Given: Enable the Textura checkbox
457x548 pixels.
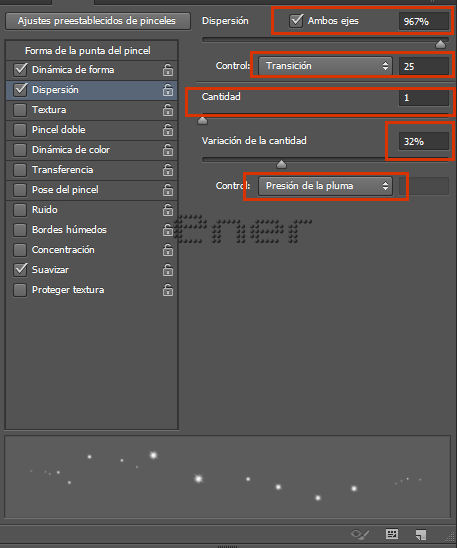Looking at the screenshot, I should point(20,110).
